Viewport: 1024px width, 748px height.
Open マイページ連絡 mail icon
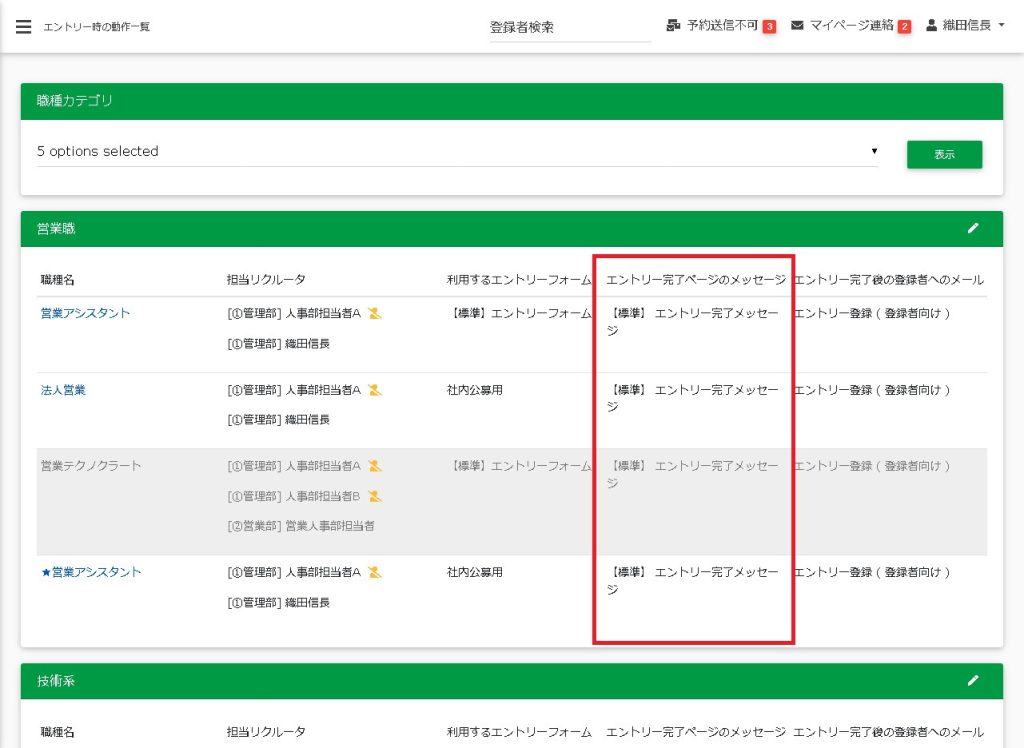(797, 26)
